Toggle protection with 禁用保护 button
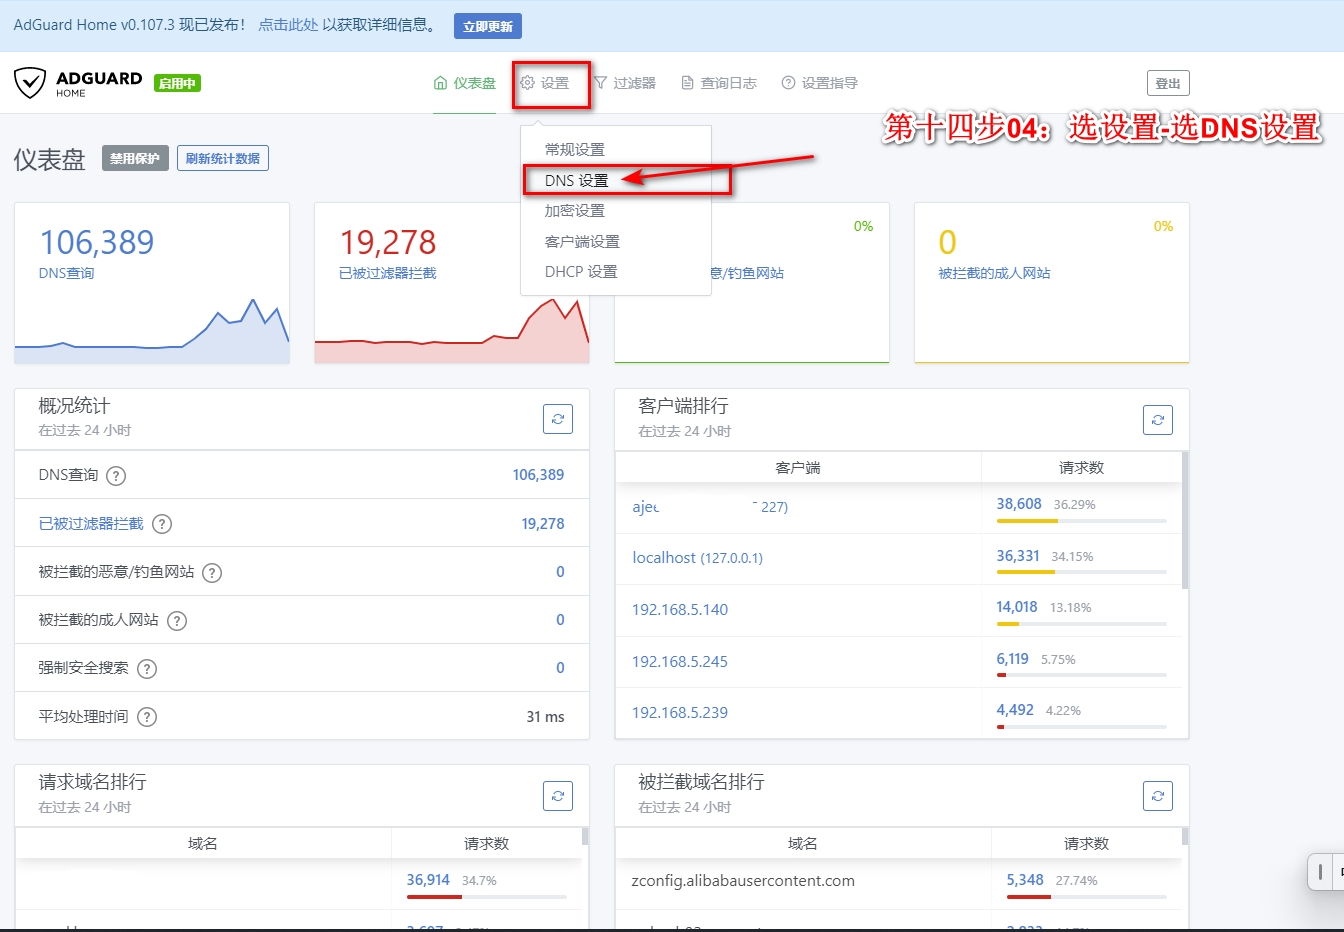 coord(135,158)
